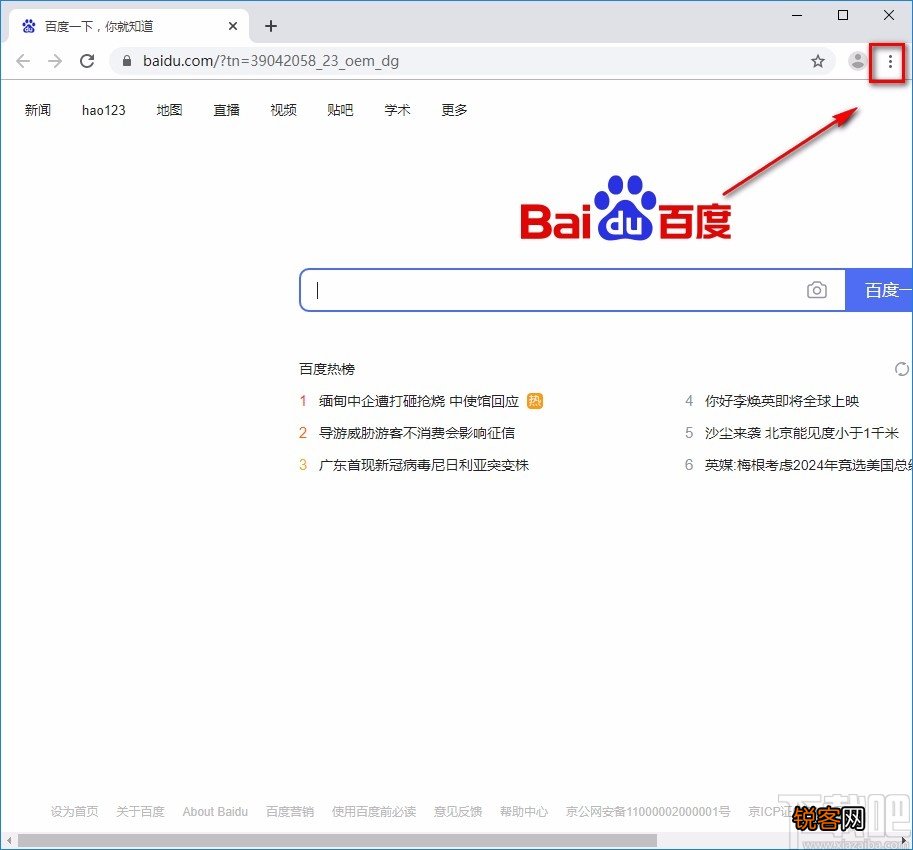Open hot item 你好李焕英即将全球上映
This screenshot has height=850, width=913.
(x=782, y=401)
